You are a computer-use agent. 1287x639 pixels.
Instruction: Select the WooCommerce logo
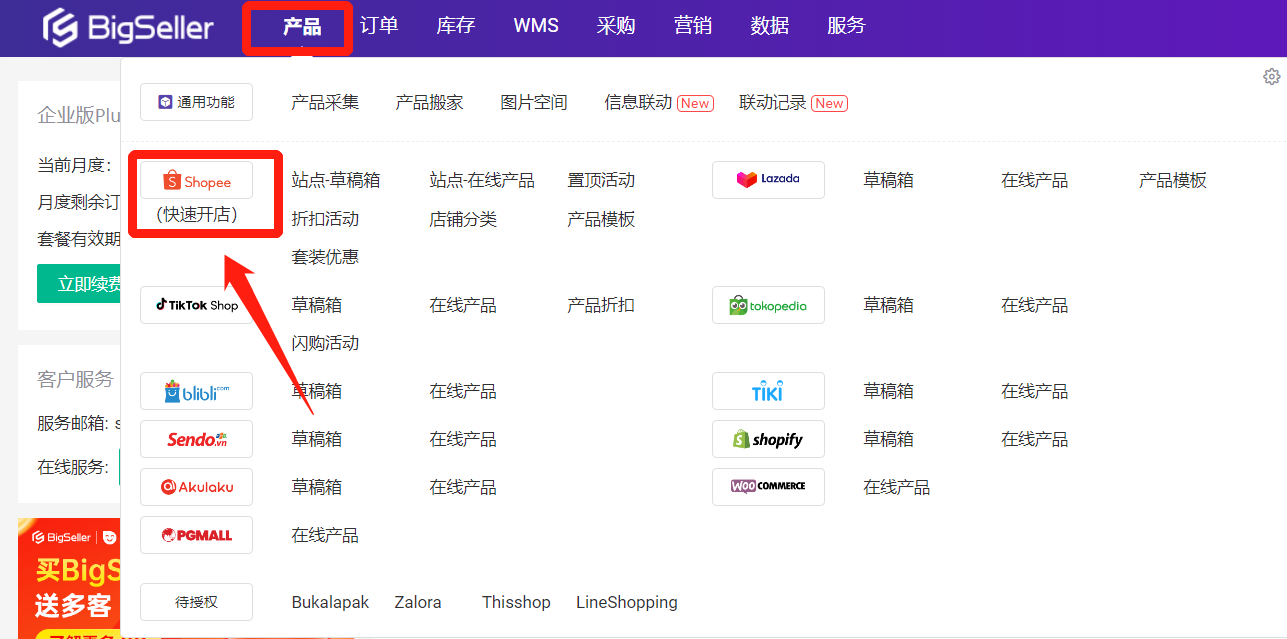[x=768, y=487]
